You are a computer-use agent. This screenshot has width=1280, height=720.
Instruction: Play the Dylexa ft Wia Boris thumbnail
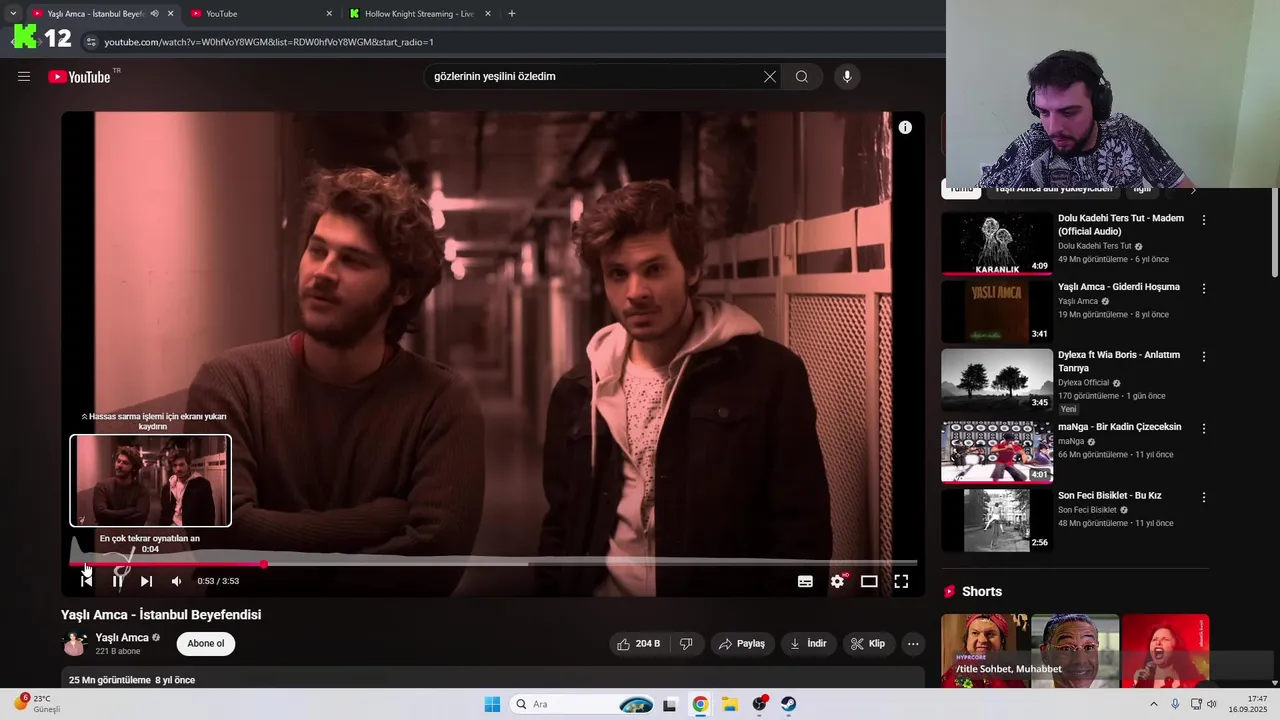[997, 380]
